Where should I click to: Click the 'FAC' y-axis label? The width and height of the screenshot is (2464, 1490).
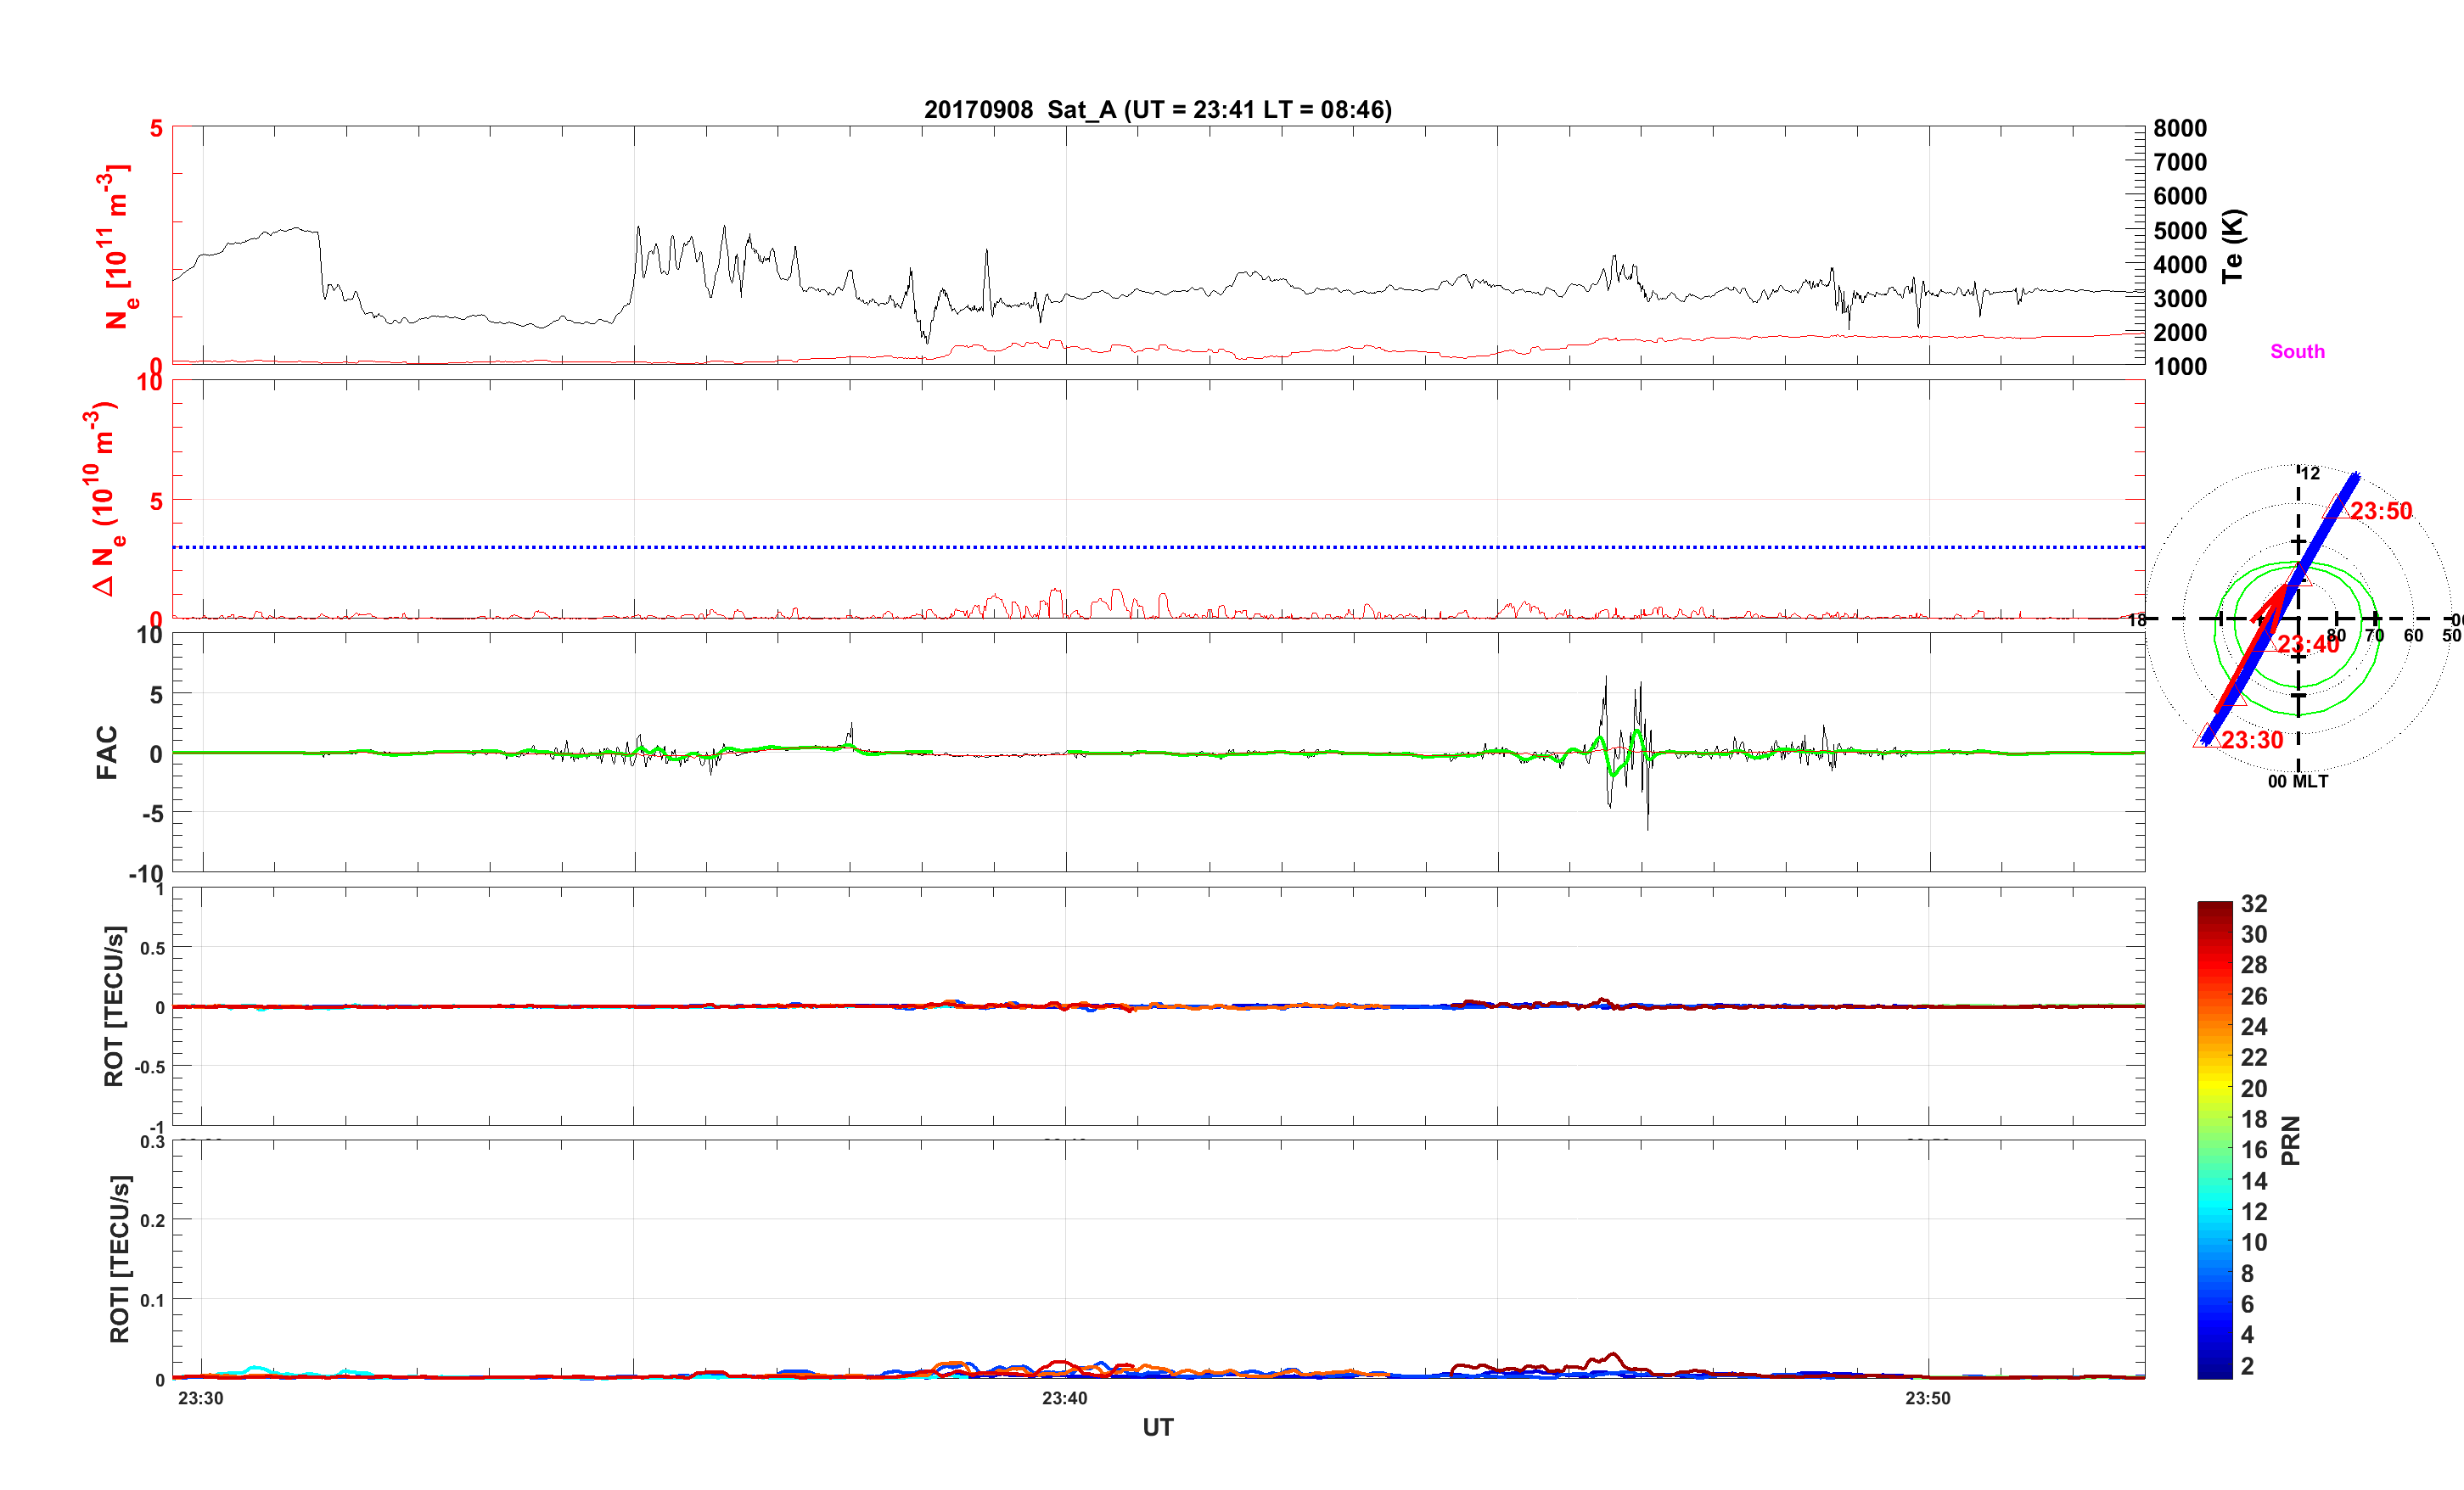point(107,752)
